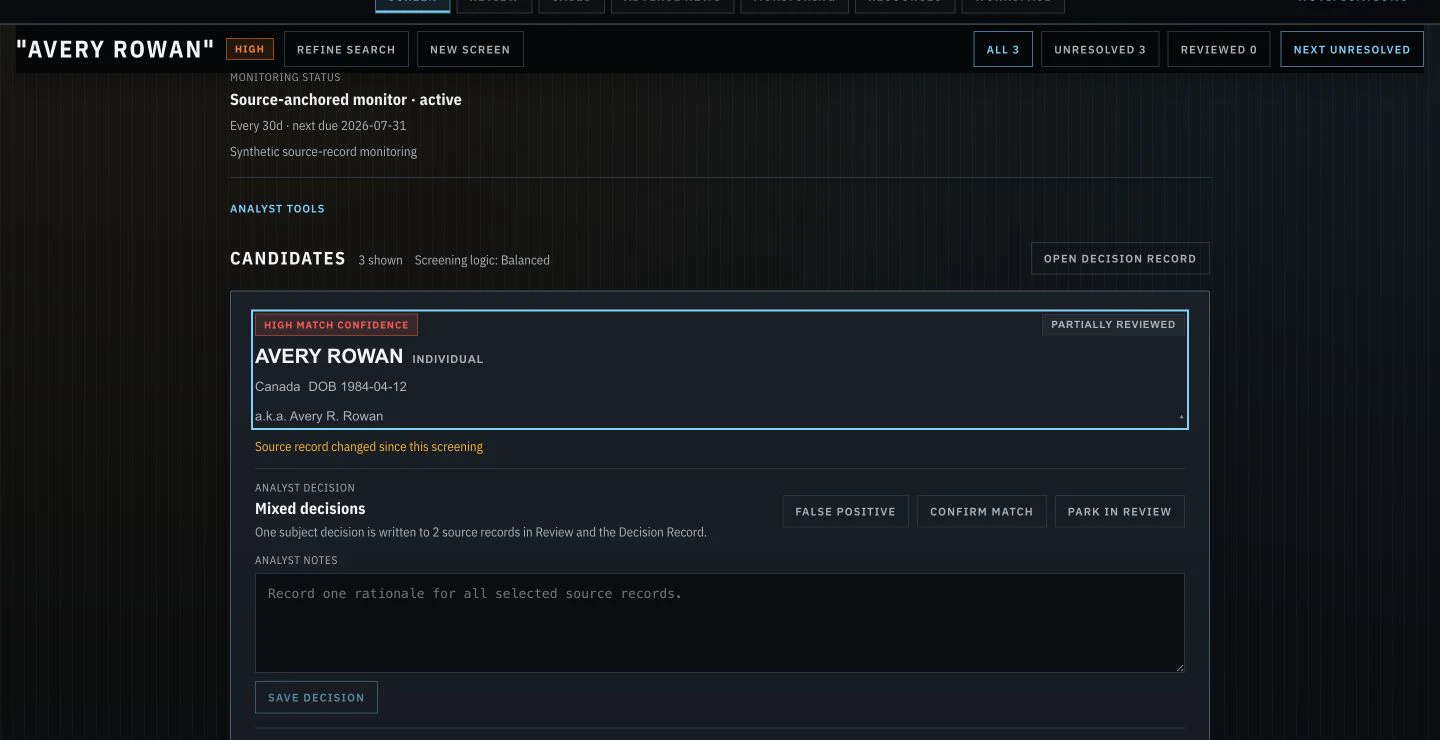Click 'Canada DOB 1984-04-12' detail text
This screenshot has height=740, width=1440.
(331, 387)
